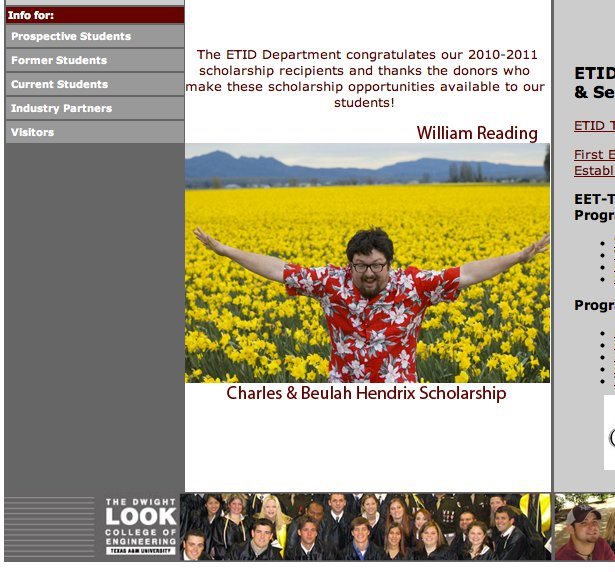The image size is (615, 572).
Task: Open the graduates group photo banner
Action: click(x=366, y=526)
